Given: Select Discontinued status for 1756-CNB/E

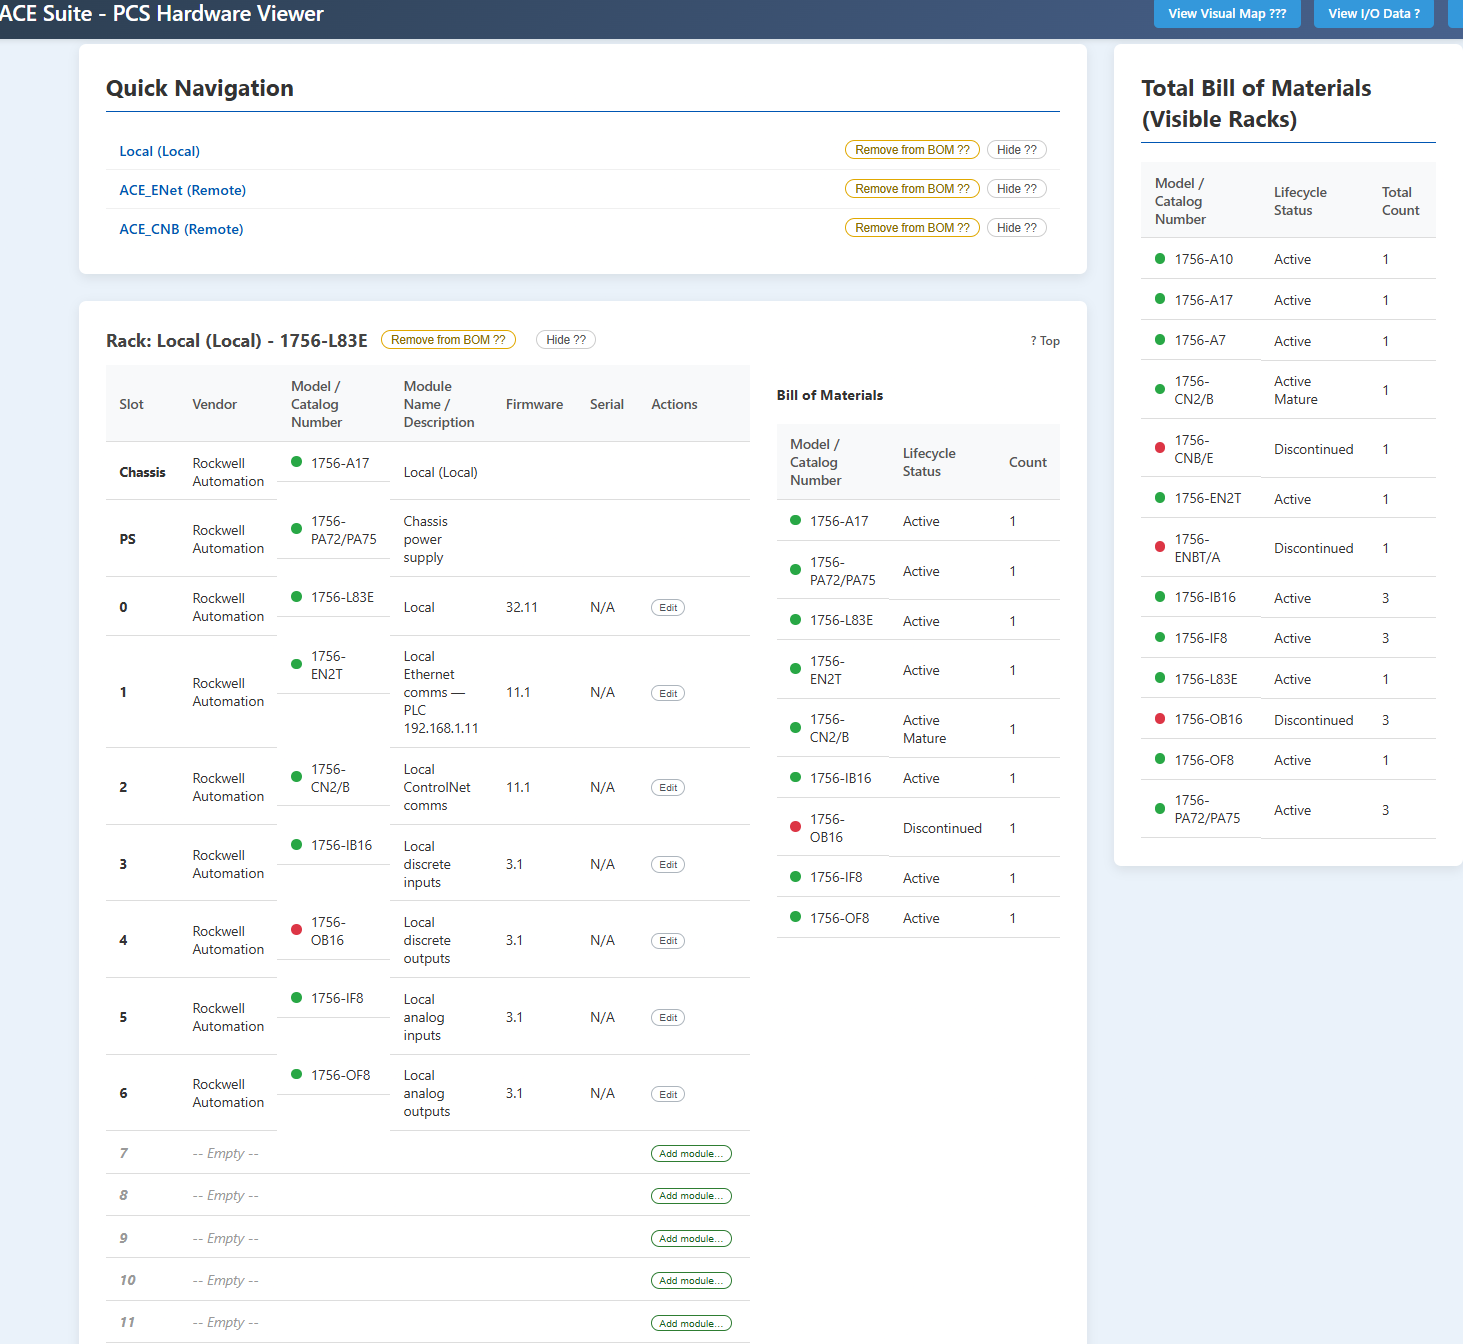Looking at the screenshot, I should coord(1313,449).
